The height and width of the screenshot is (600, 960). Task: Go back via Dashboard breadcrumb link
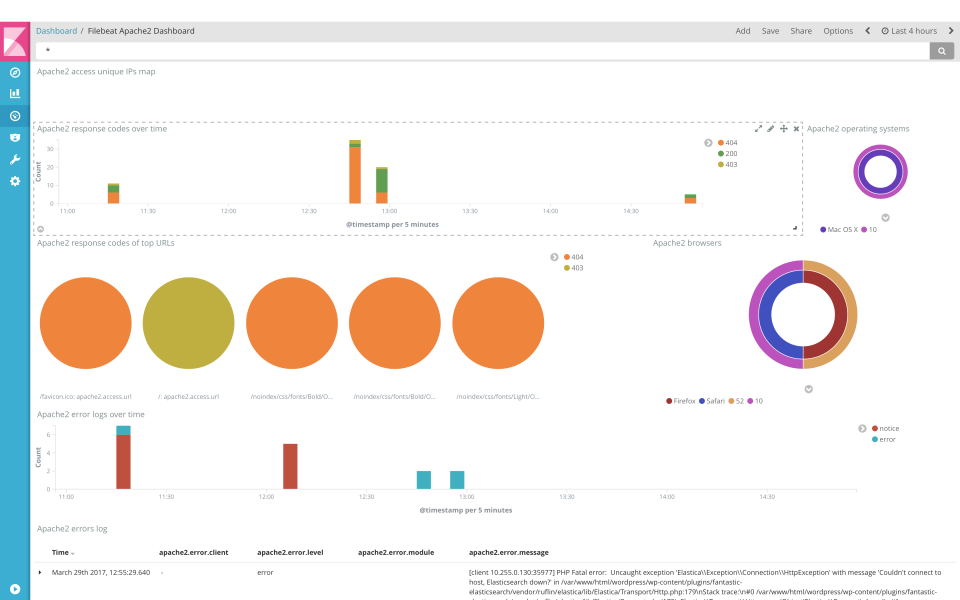56,31
